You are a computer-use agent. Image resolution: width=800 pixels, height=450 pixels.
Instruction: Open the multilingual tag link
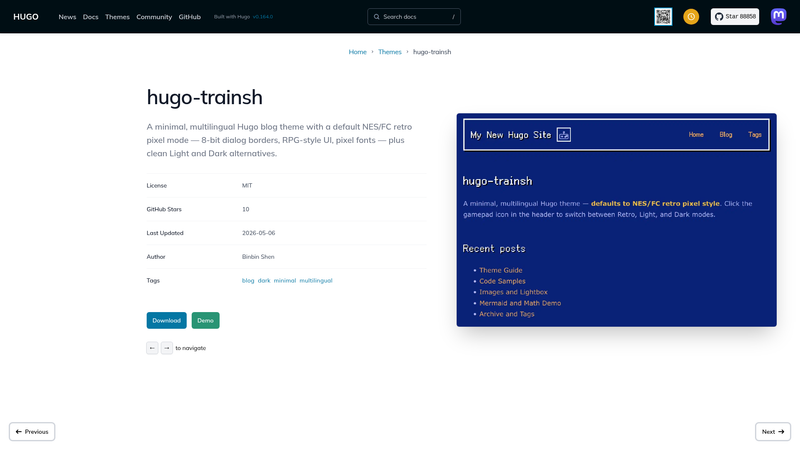pyautogui.click(x=316, y=281)
